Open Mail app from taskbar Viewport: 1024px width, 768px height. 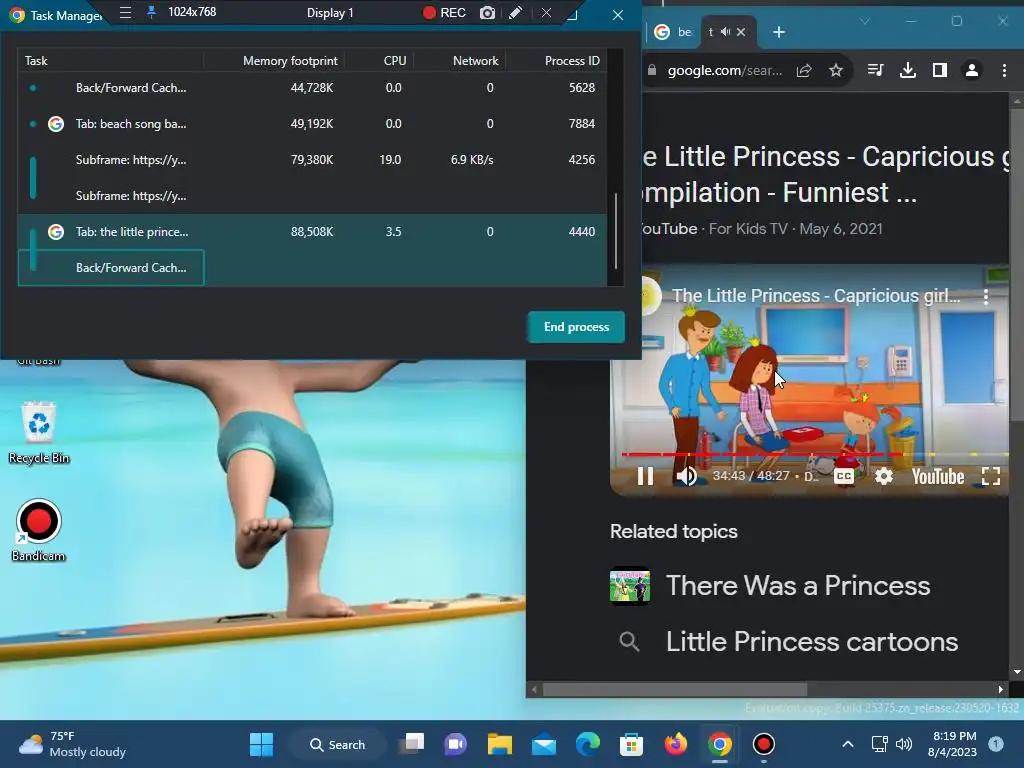tap(543, 744)
